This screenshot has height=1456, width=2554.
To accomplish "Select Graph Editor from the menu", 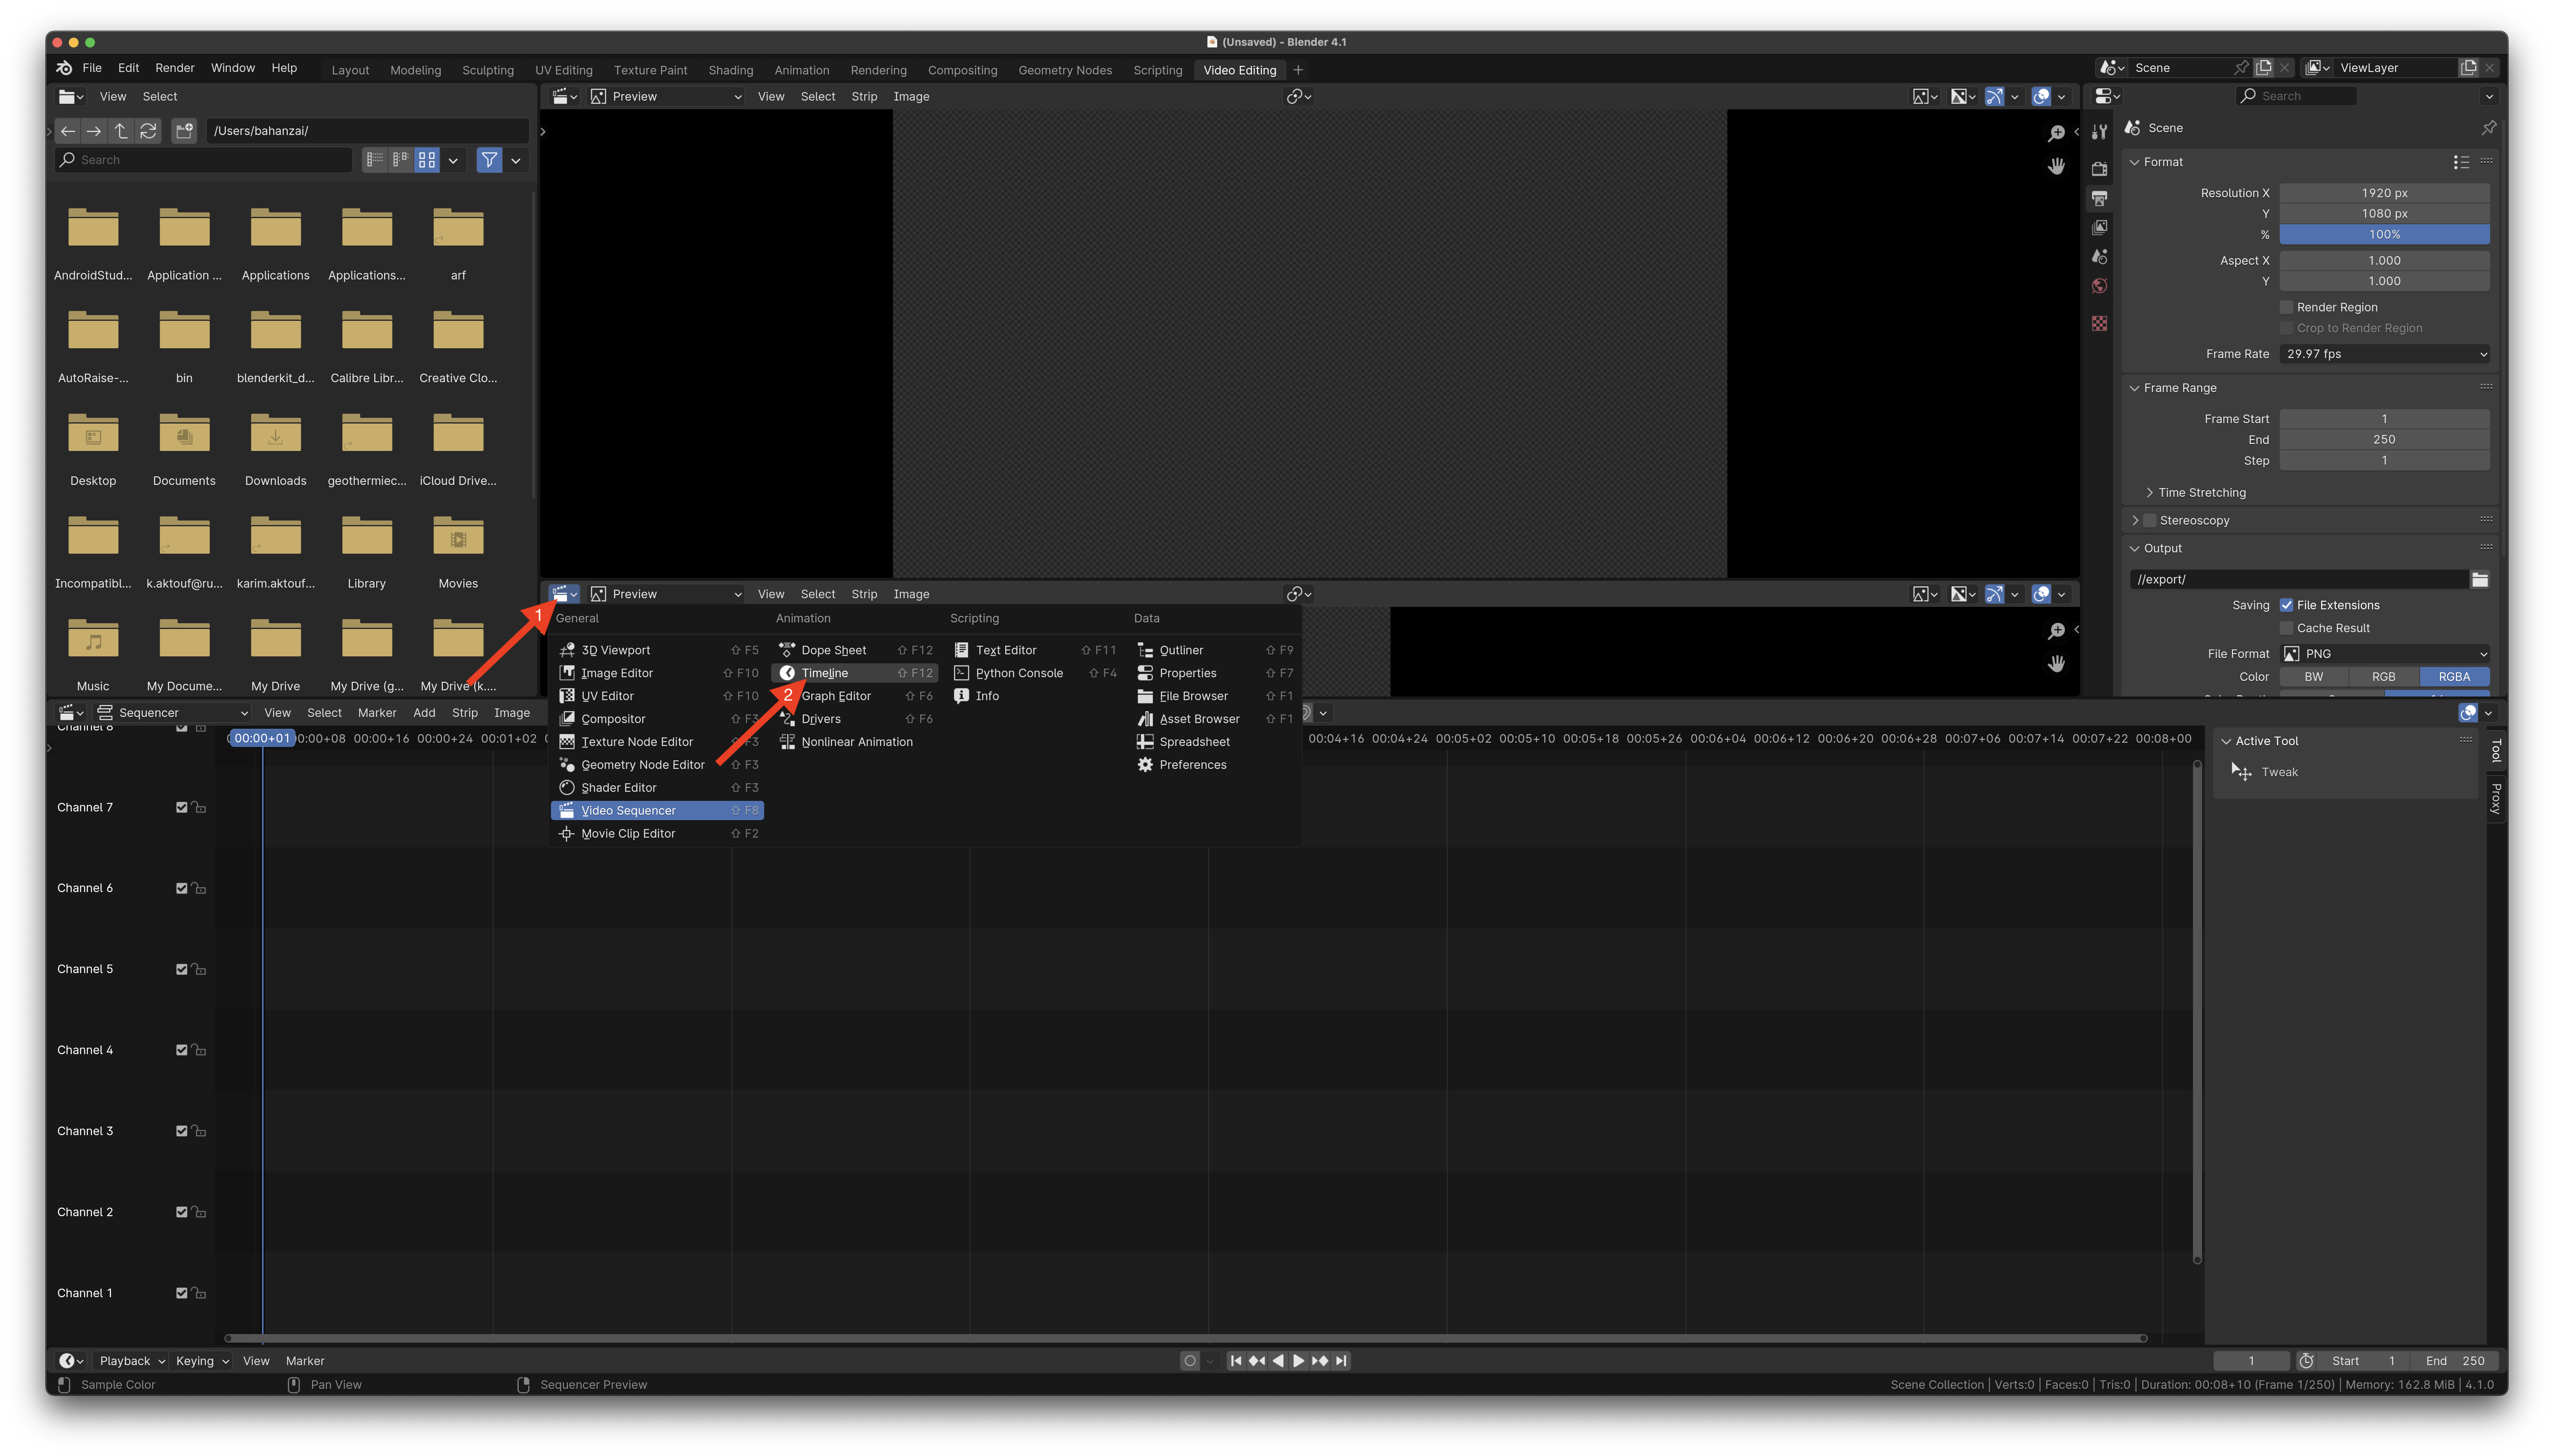I will pyautogui.click(x=854, y=696).
